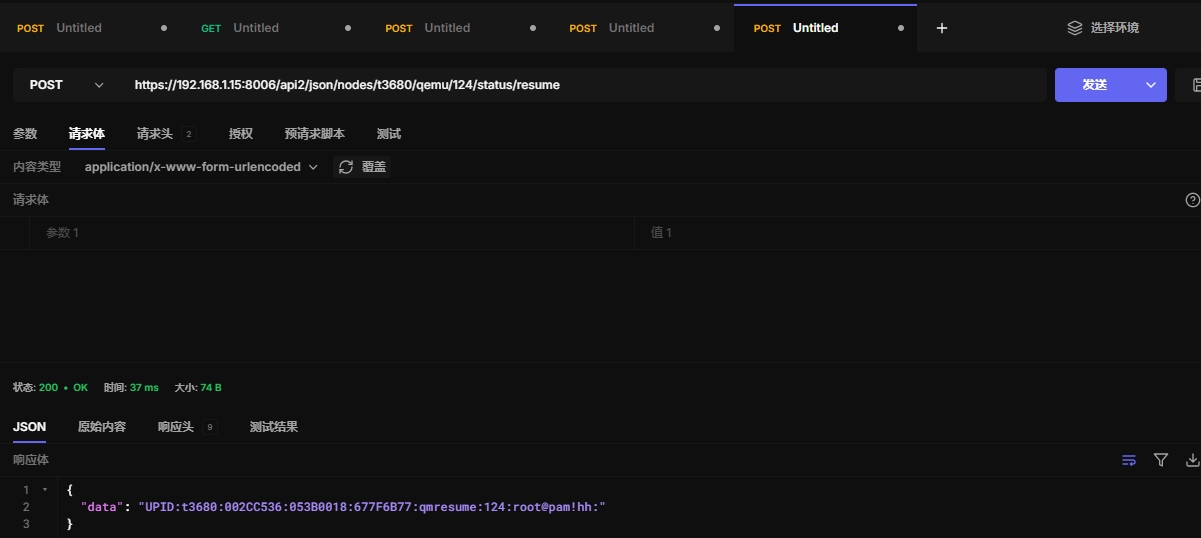Toggle word wrap in response body
This screenshot has height=538, width=1201.
pos(1129,460)
